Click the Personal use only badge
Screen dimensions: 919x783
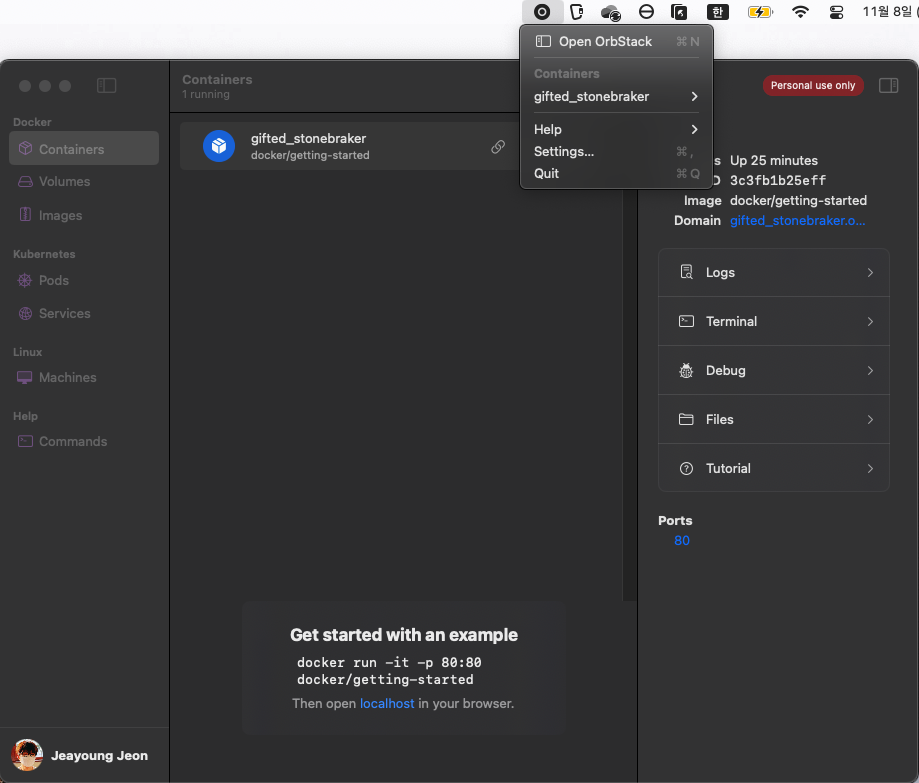pyautogui.click(x=813, y=86)
